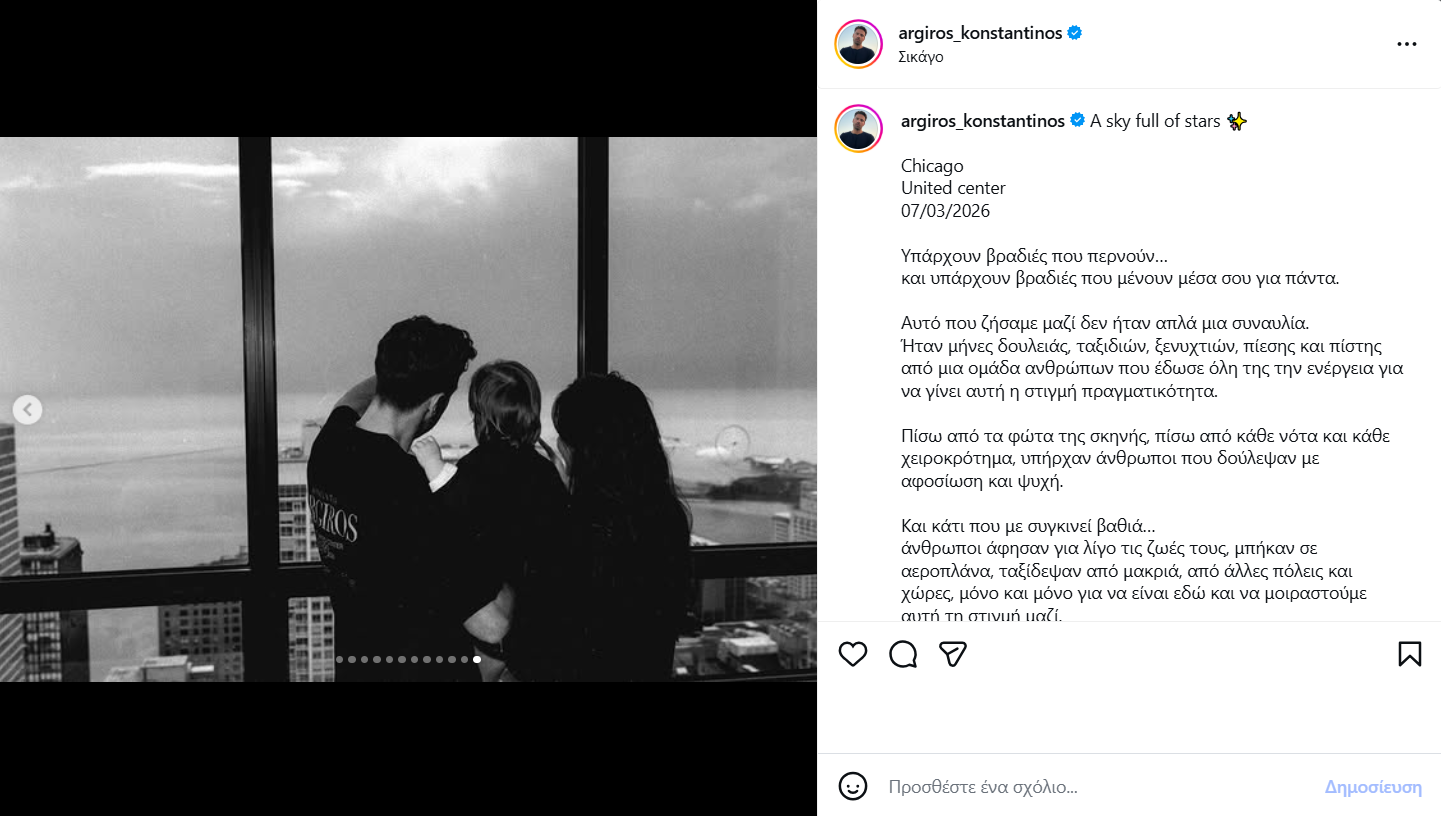Like the post with the heart icon

coord(853,654)
